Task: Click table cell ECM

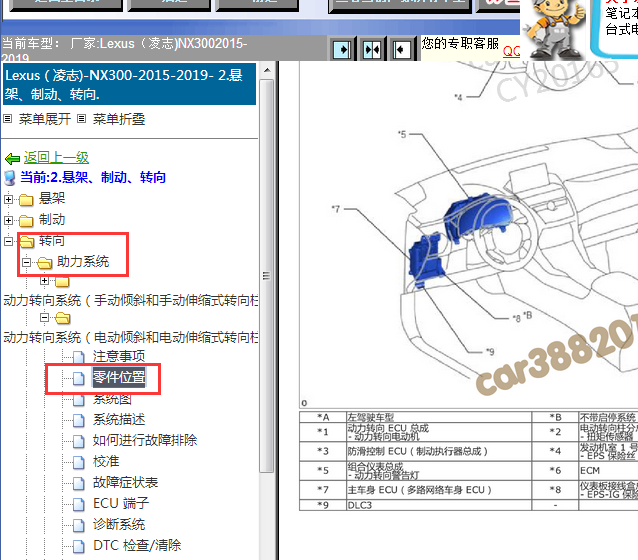Action: [609, 471]
